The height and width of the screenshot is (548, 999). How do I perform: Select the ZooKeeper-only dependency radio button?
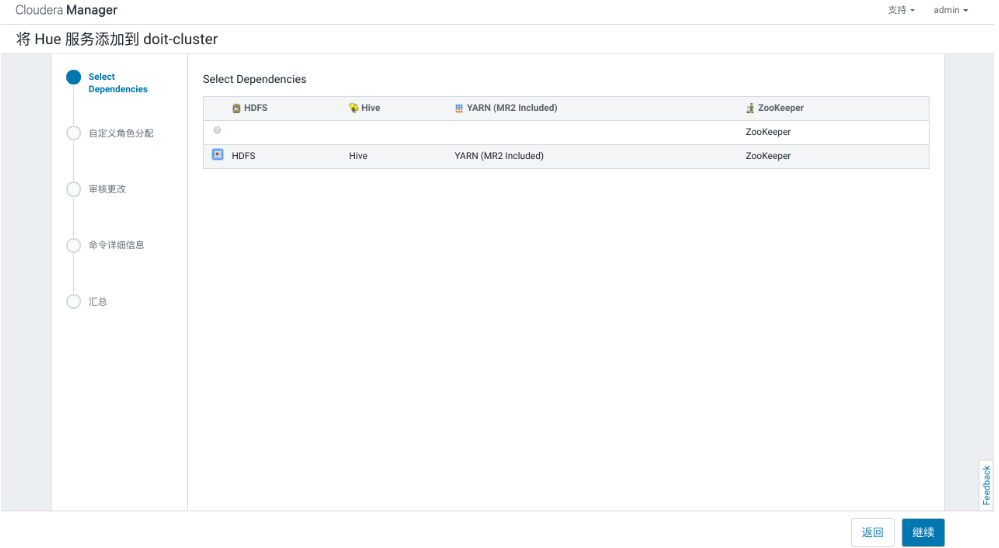pos(217,130)
